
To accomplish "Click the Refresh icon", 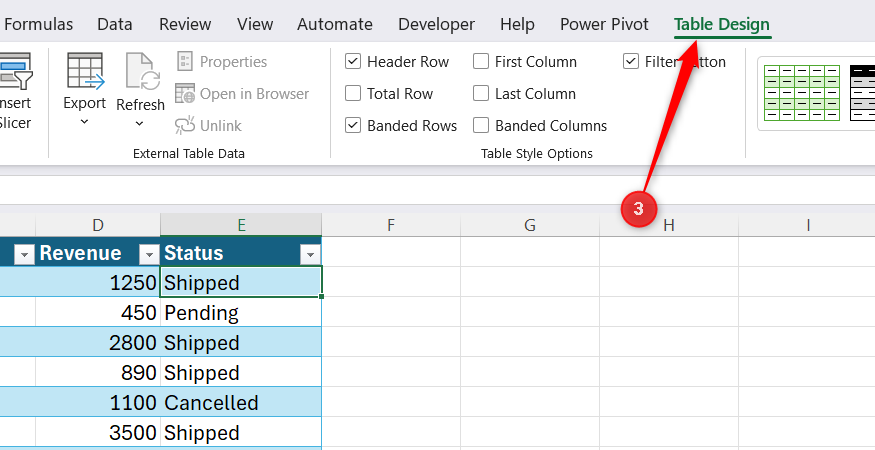I will coord(142,71).
